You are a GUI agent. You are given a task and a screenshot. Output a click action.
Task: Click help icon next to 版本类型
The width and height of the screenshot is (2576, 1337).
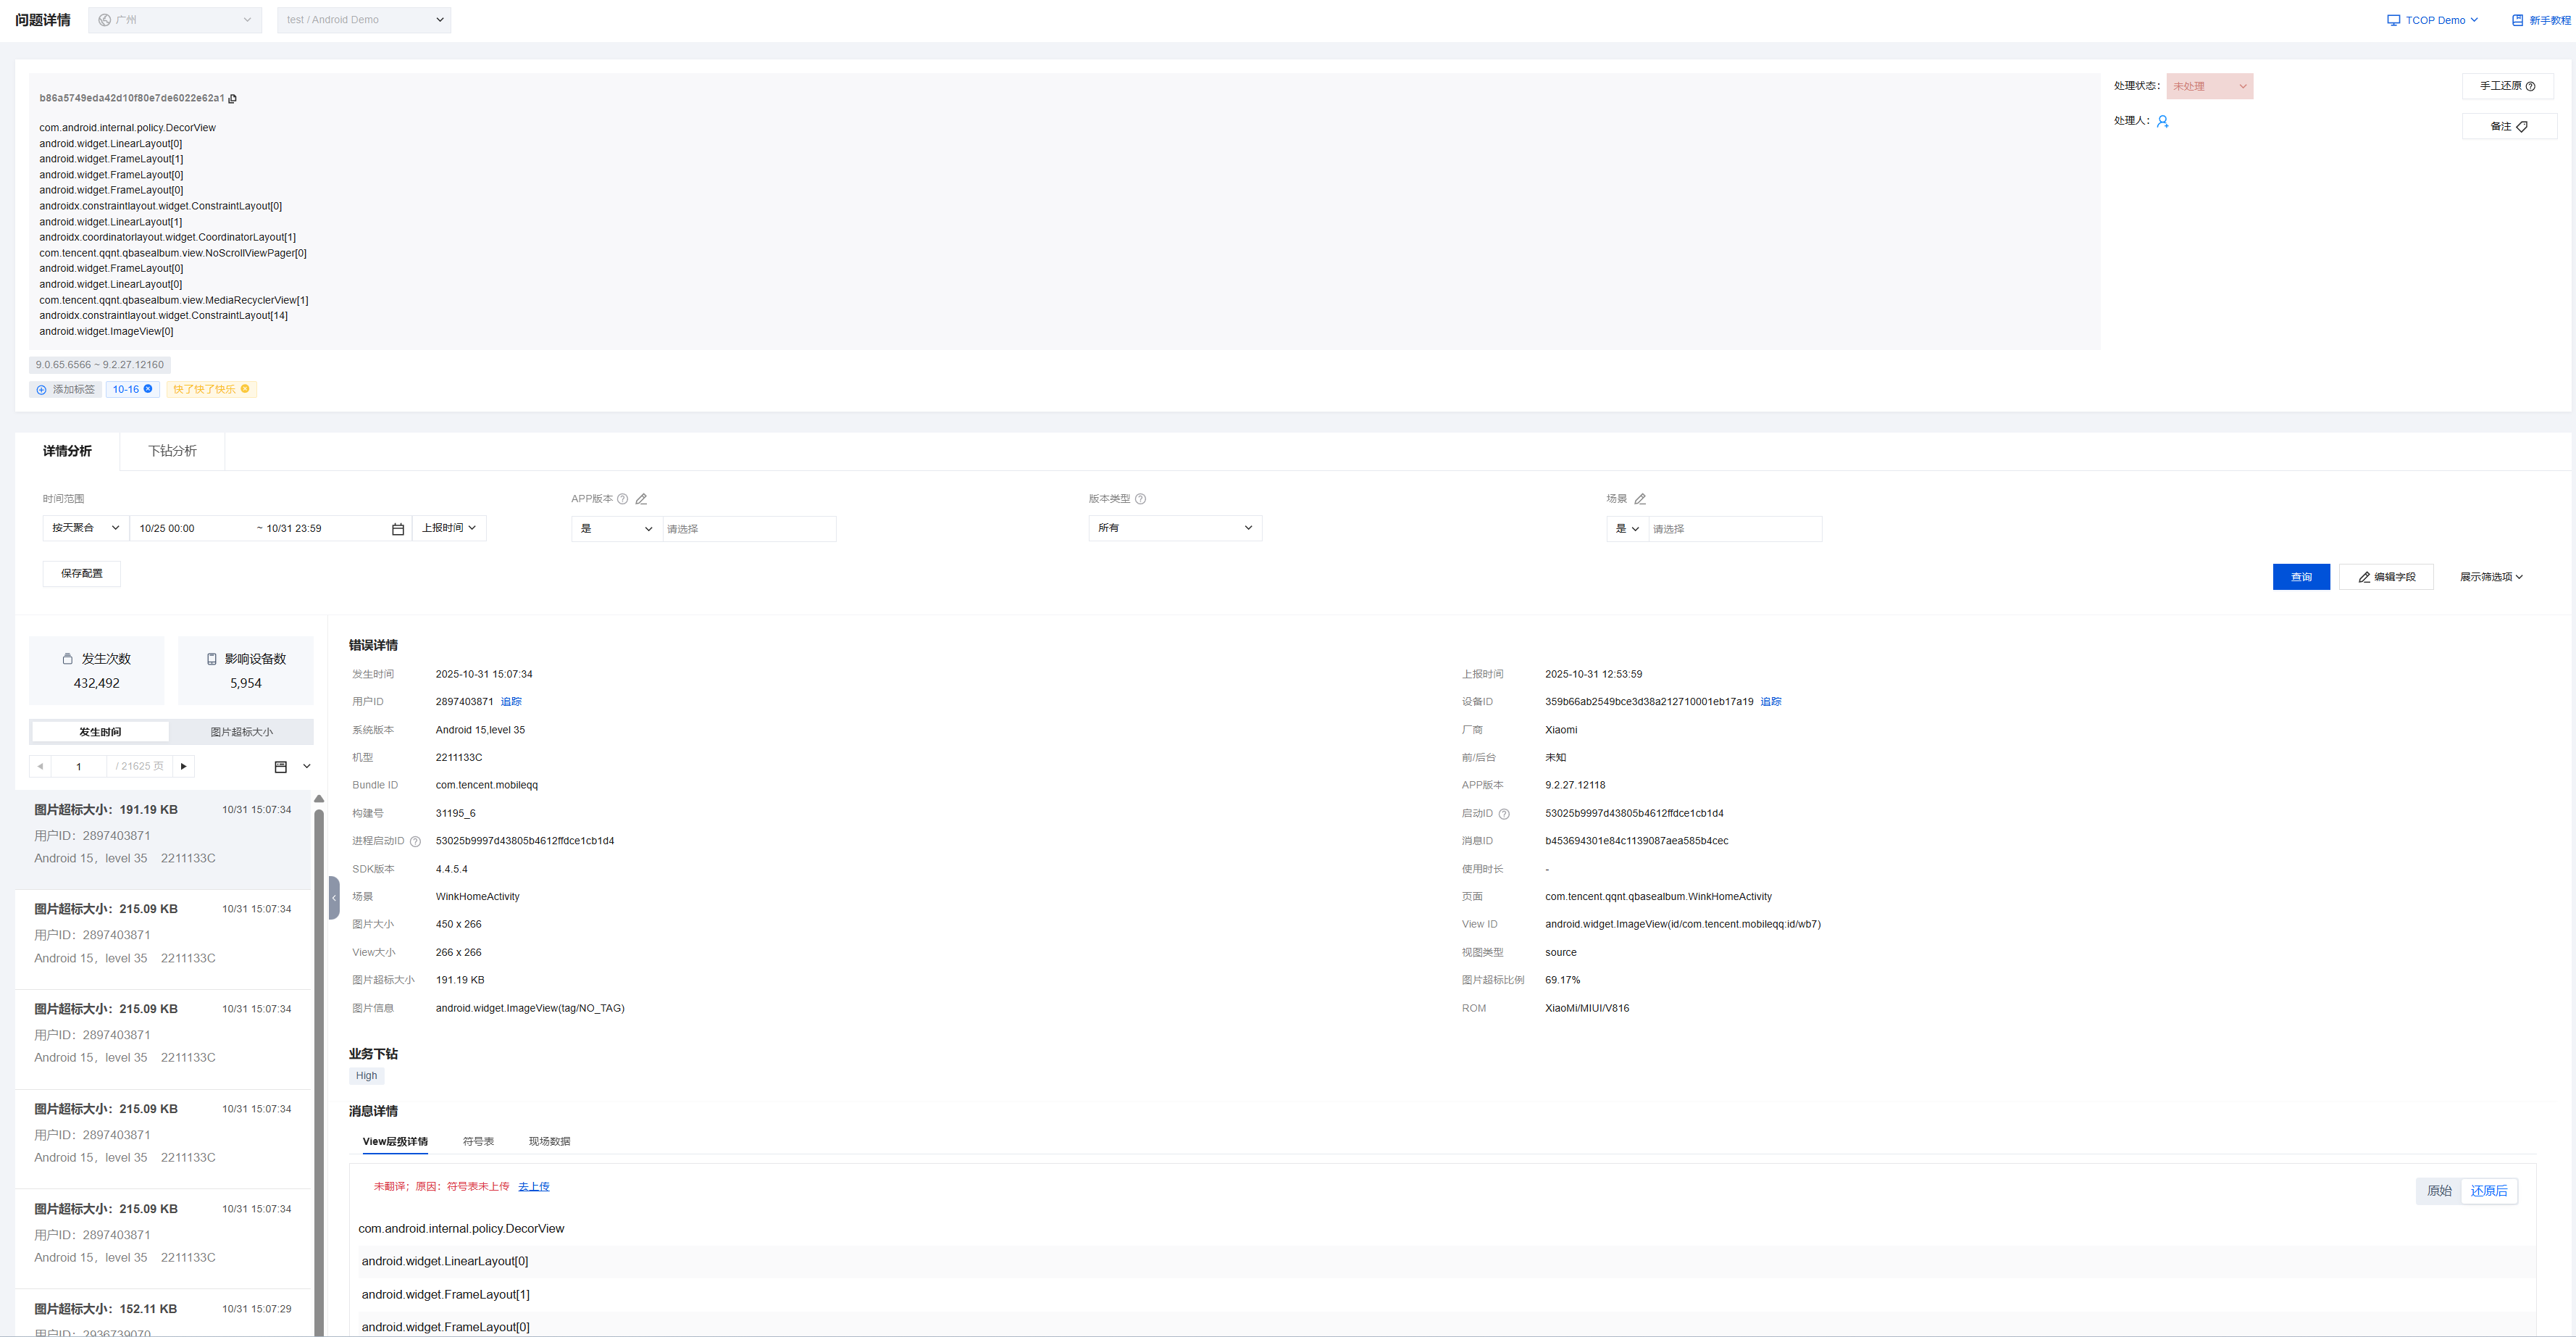(1140, 499)
